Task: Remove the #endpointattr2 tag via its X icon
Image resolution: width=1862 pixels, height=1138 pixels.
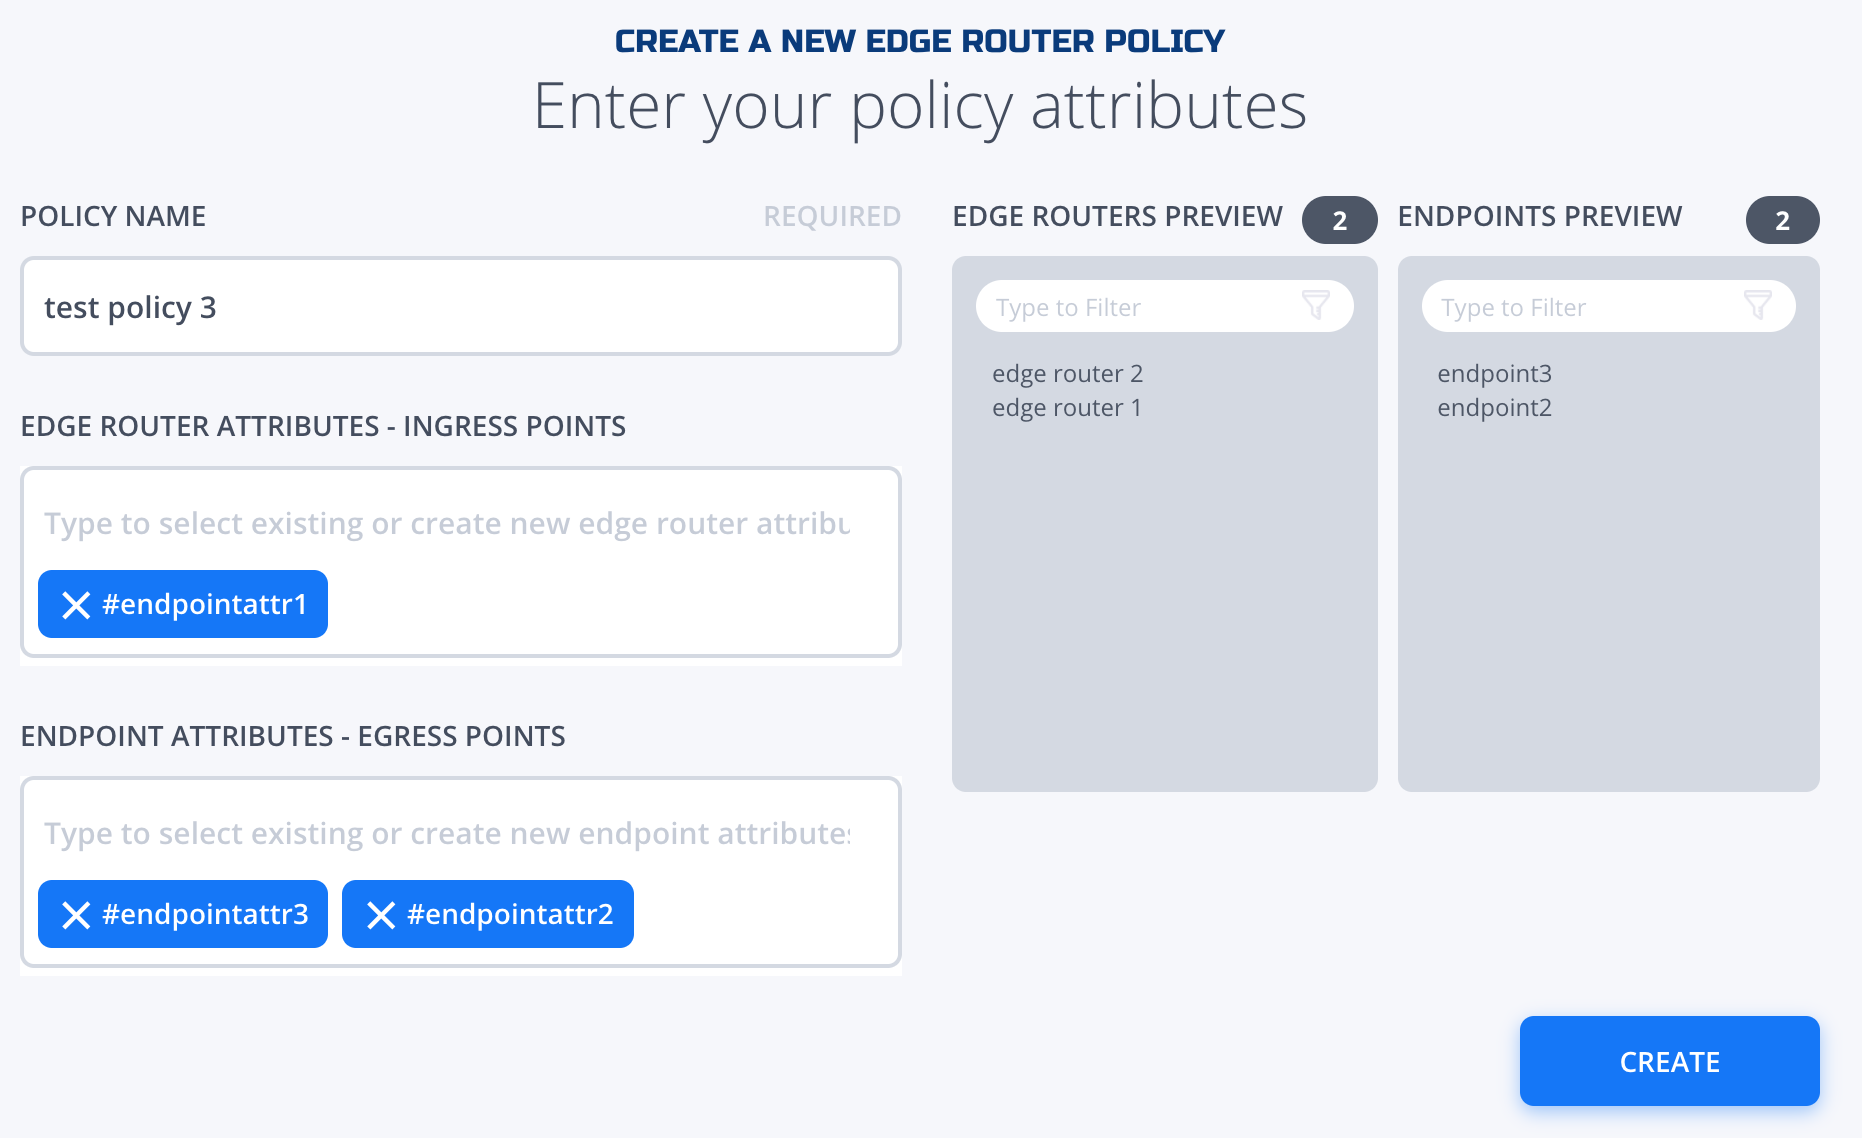Action: pyautogui.click(x=381, y=915)
